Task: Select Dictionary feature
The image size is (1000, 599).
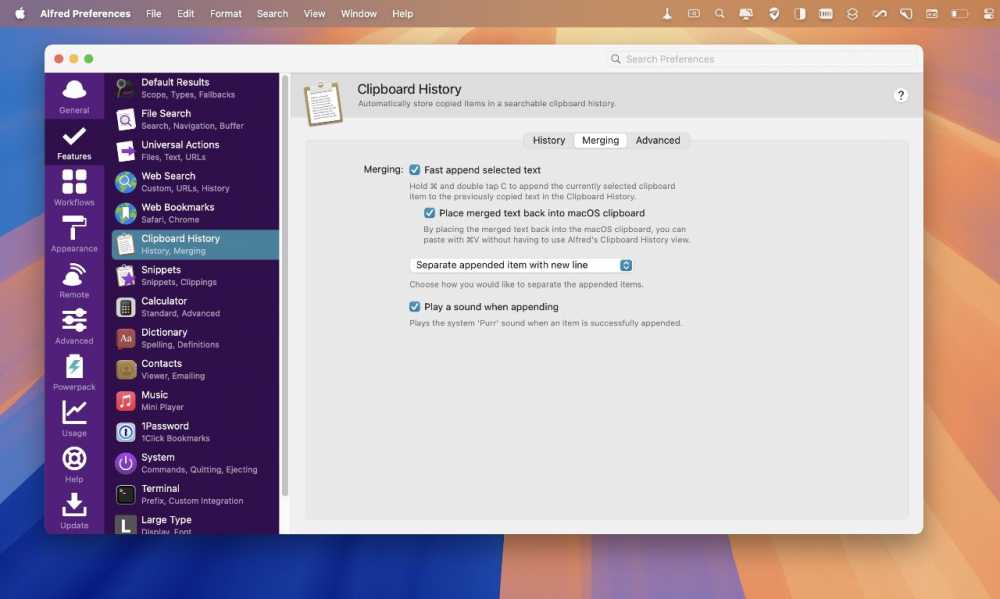Action: pyautogui.click(x=195, y=338)
